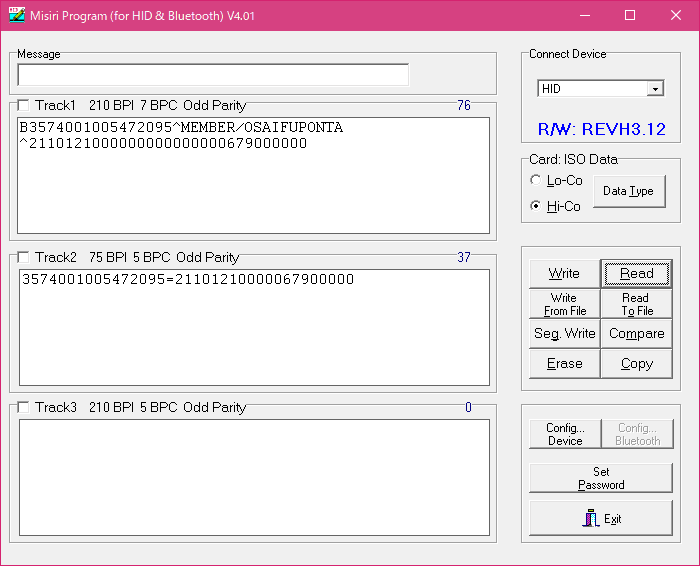
Task: Click the Read To File button
Action: 636,304
